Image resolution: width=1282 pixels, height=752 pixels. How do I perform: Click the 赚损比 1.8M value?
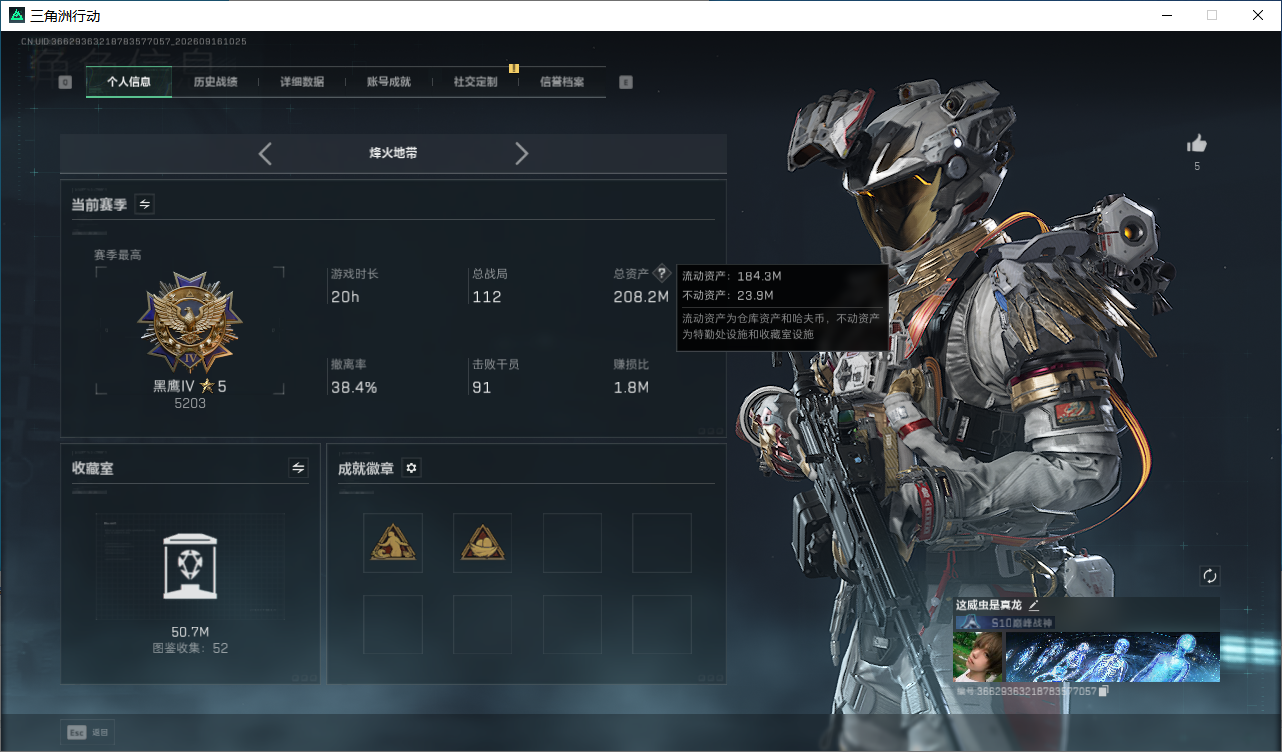[631, 387]
